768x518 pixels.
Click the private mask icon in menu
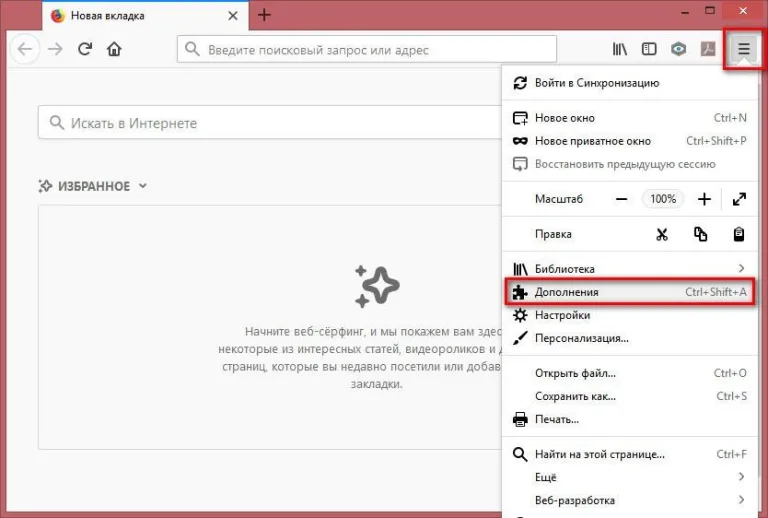tap(520, 141)
